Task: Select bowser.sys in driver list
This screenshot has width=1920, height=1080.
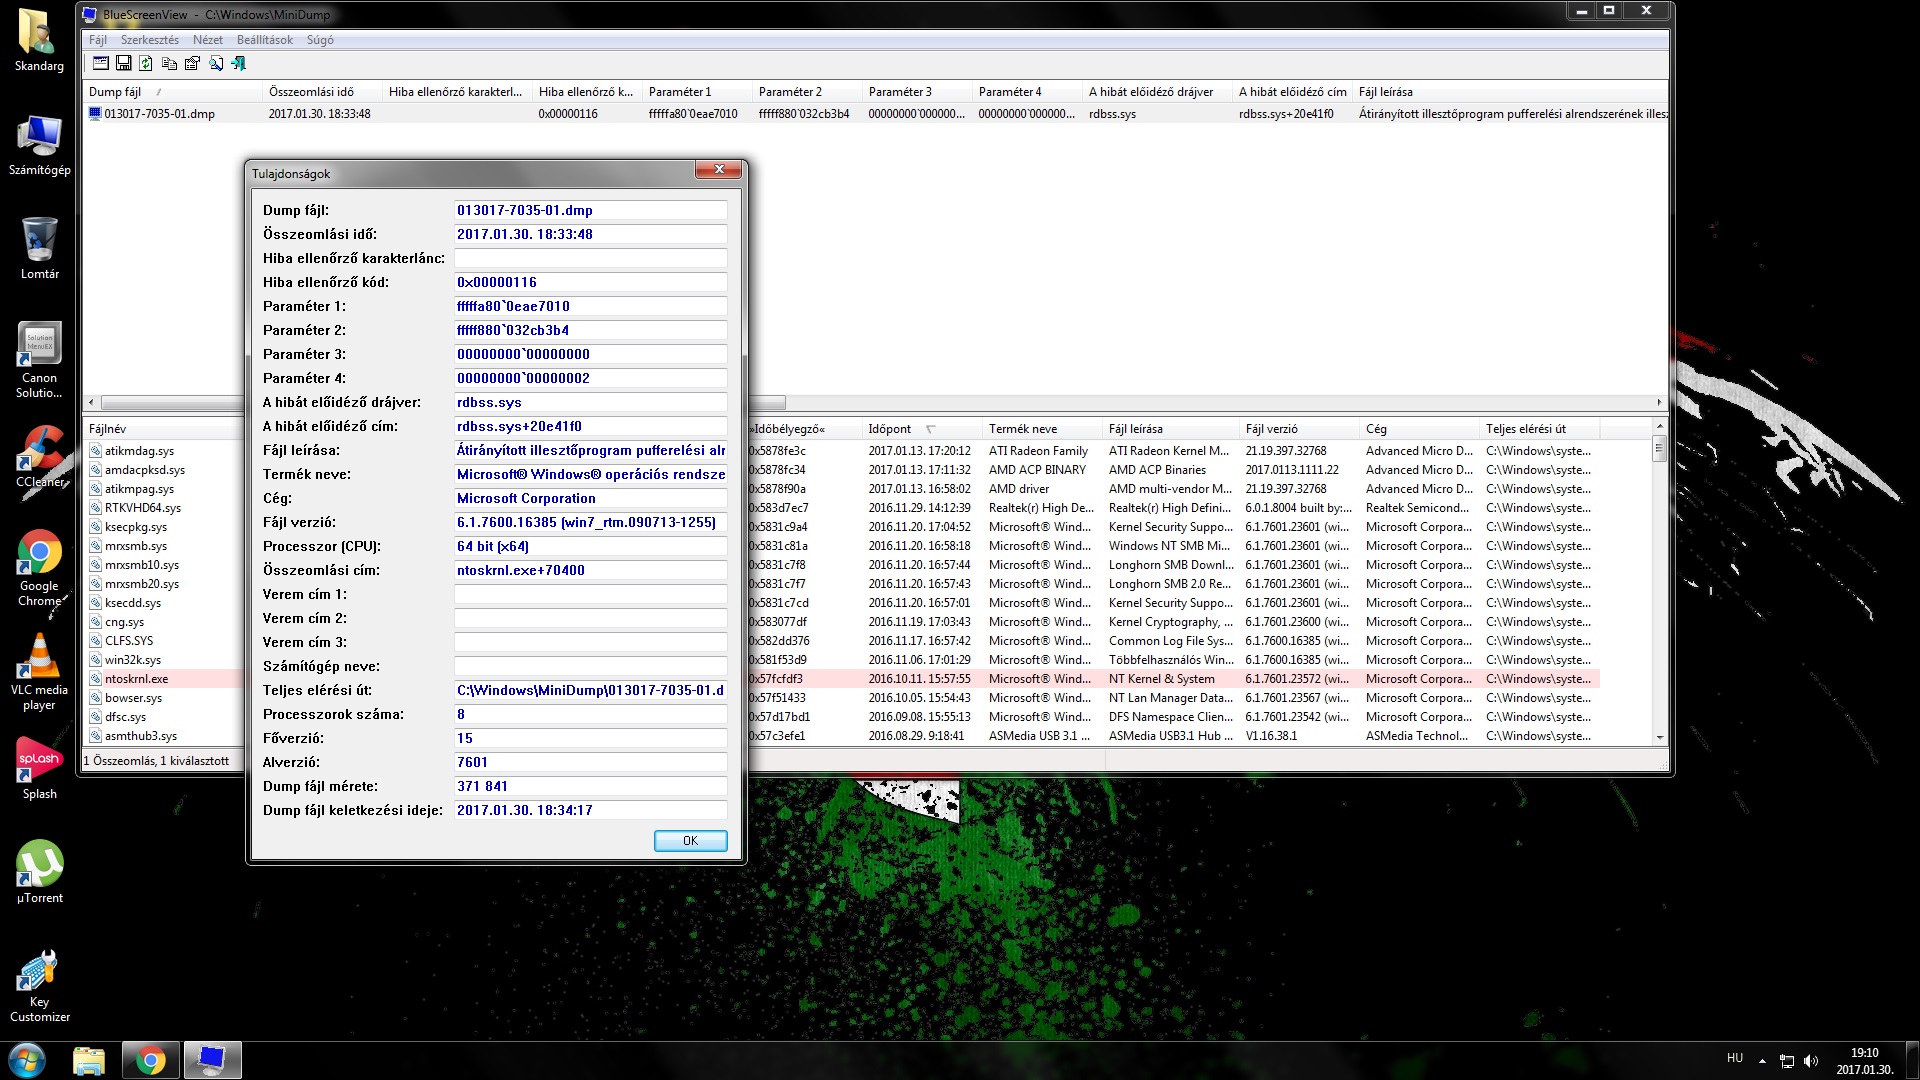Action: (x=133, y=698)
